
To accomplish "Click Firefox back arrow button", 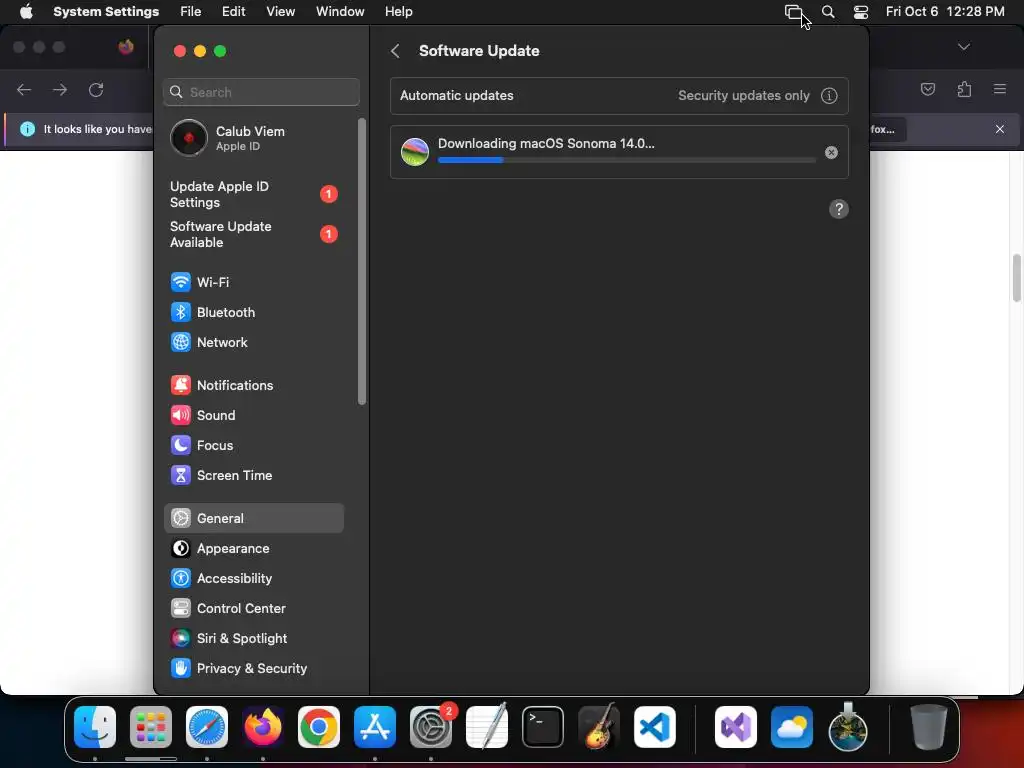I will coord(24,90).
